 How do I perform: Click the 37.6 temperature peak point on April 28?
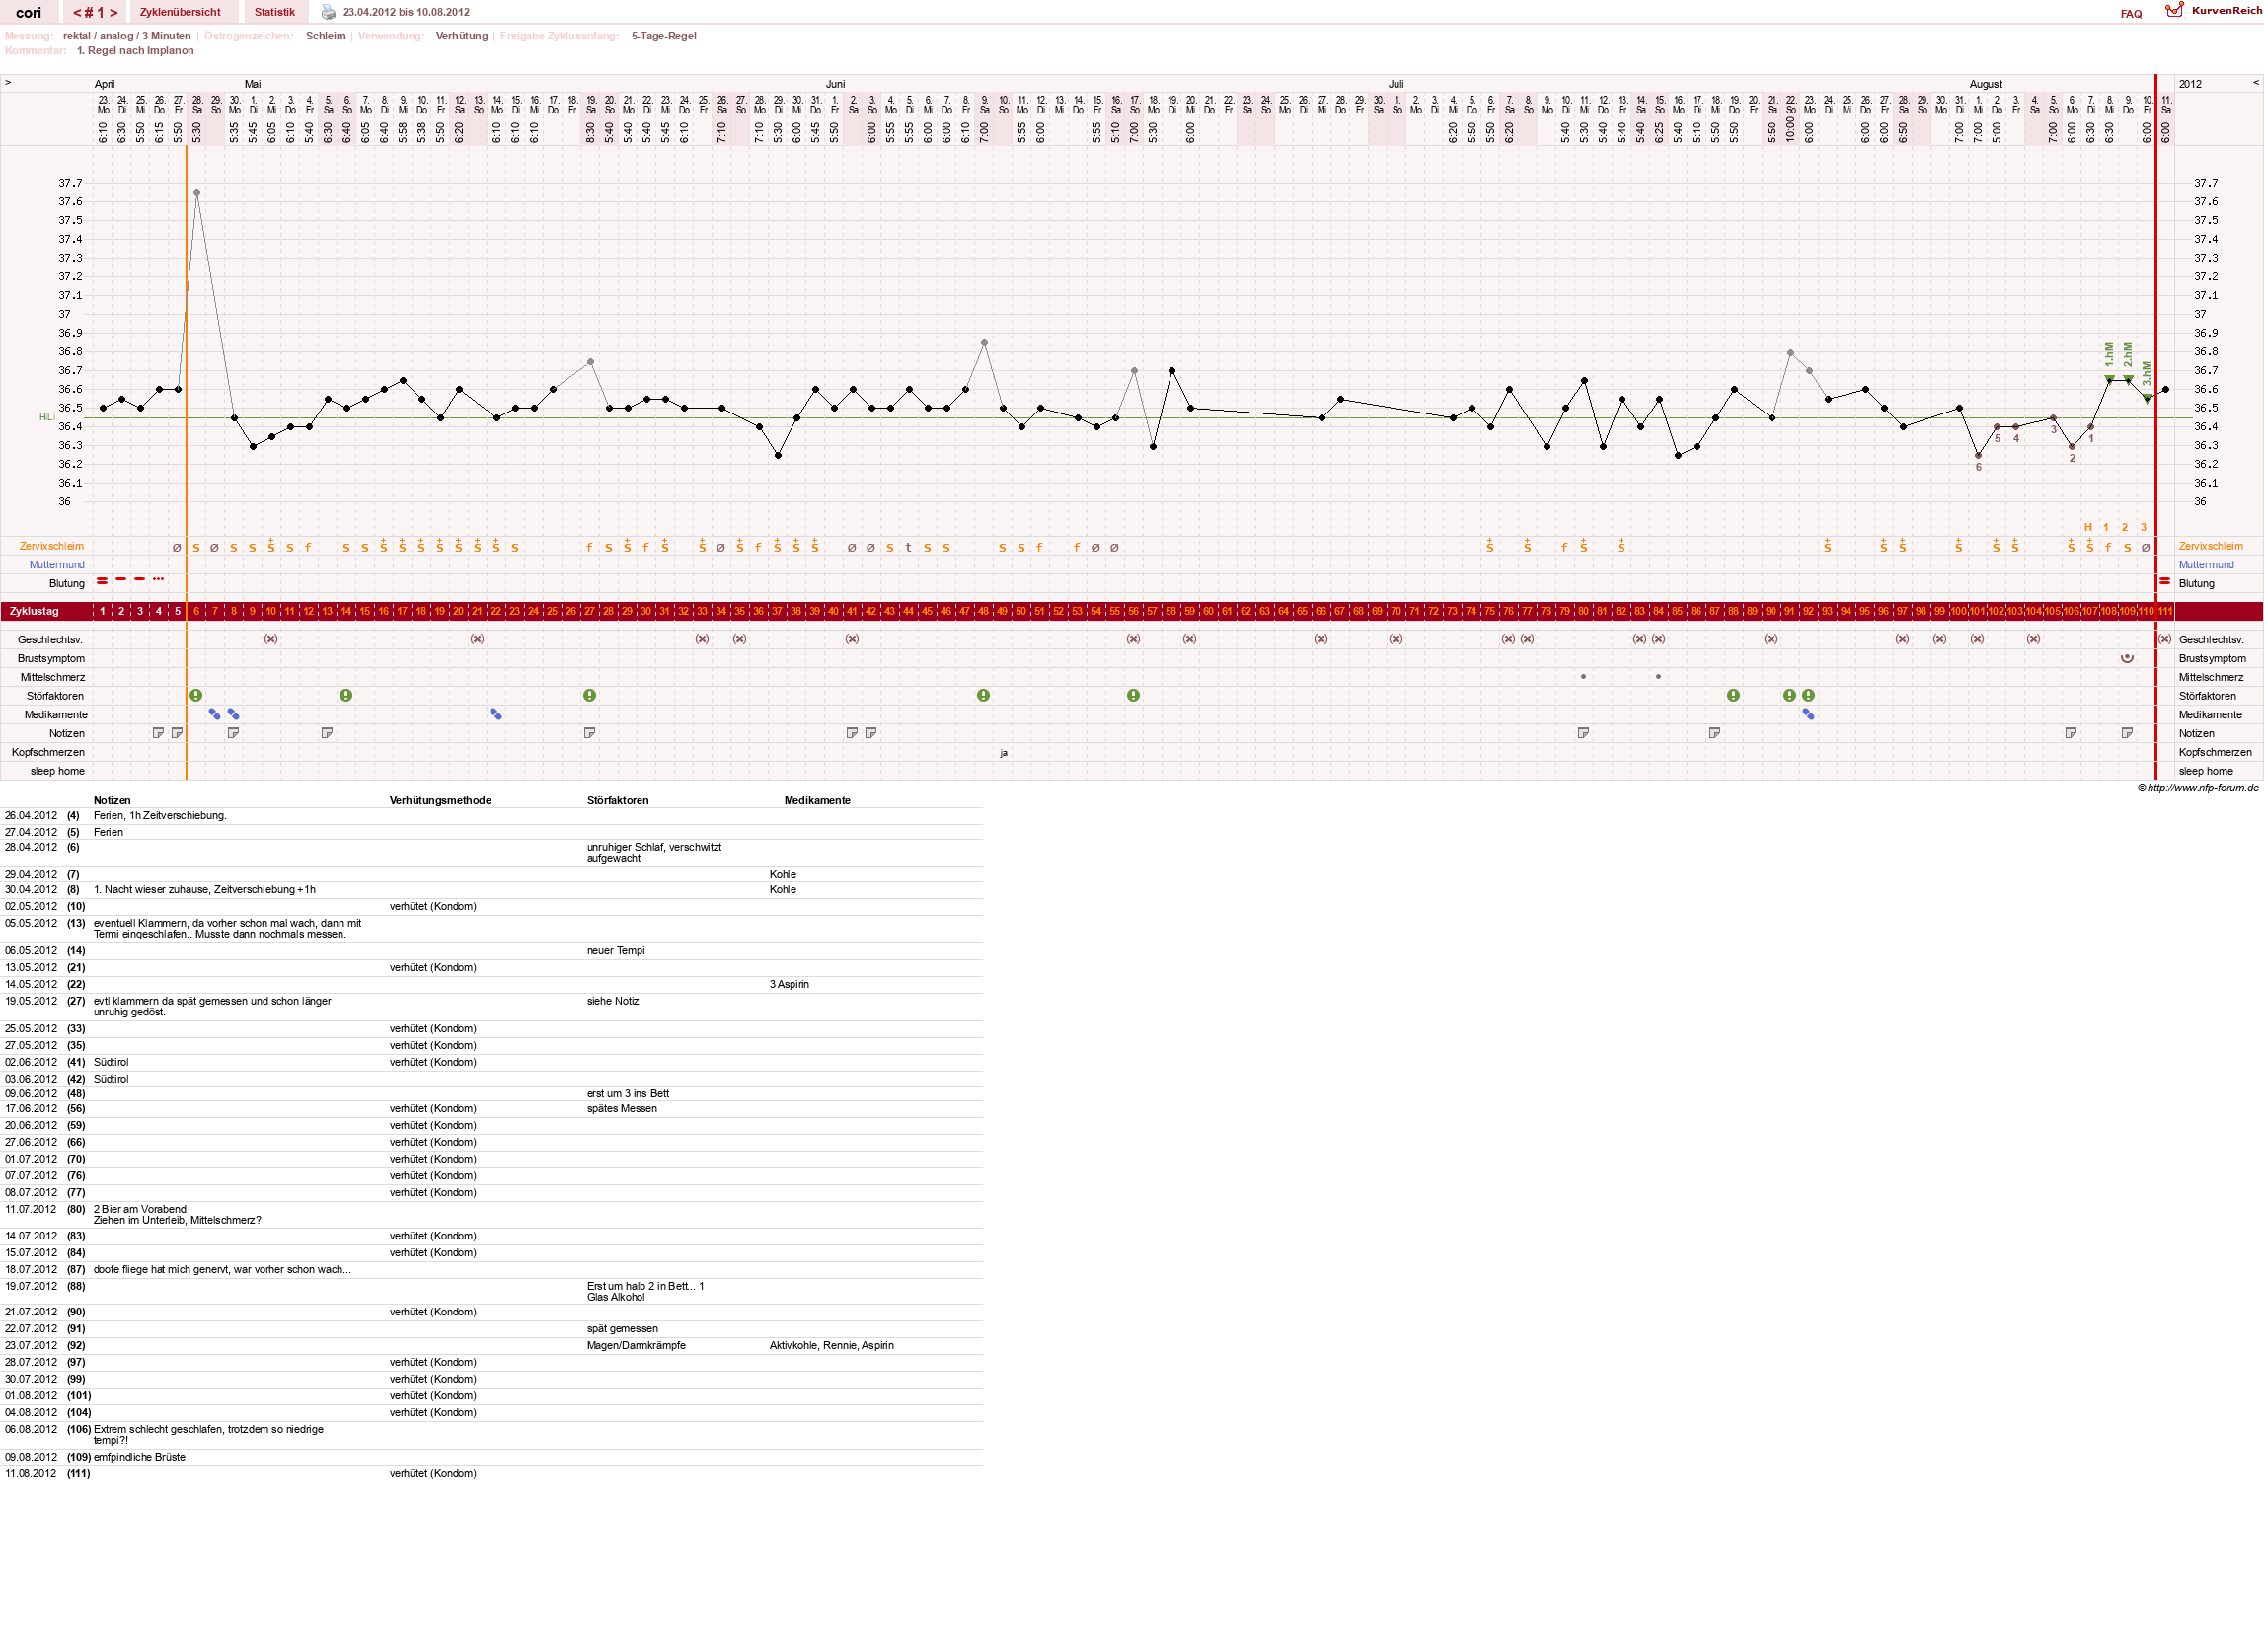[x=197, y=193]
